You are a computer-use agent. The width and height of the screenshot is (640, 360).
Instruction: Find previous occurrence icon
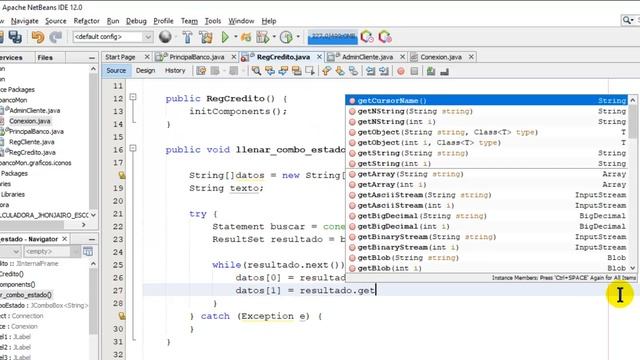tap(270, 71)
